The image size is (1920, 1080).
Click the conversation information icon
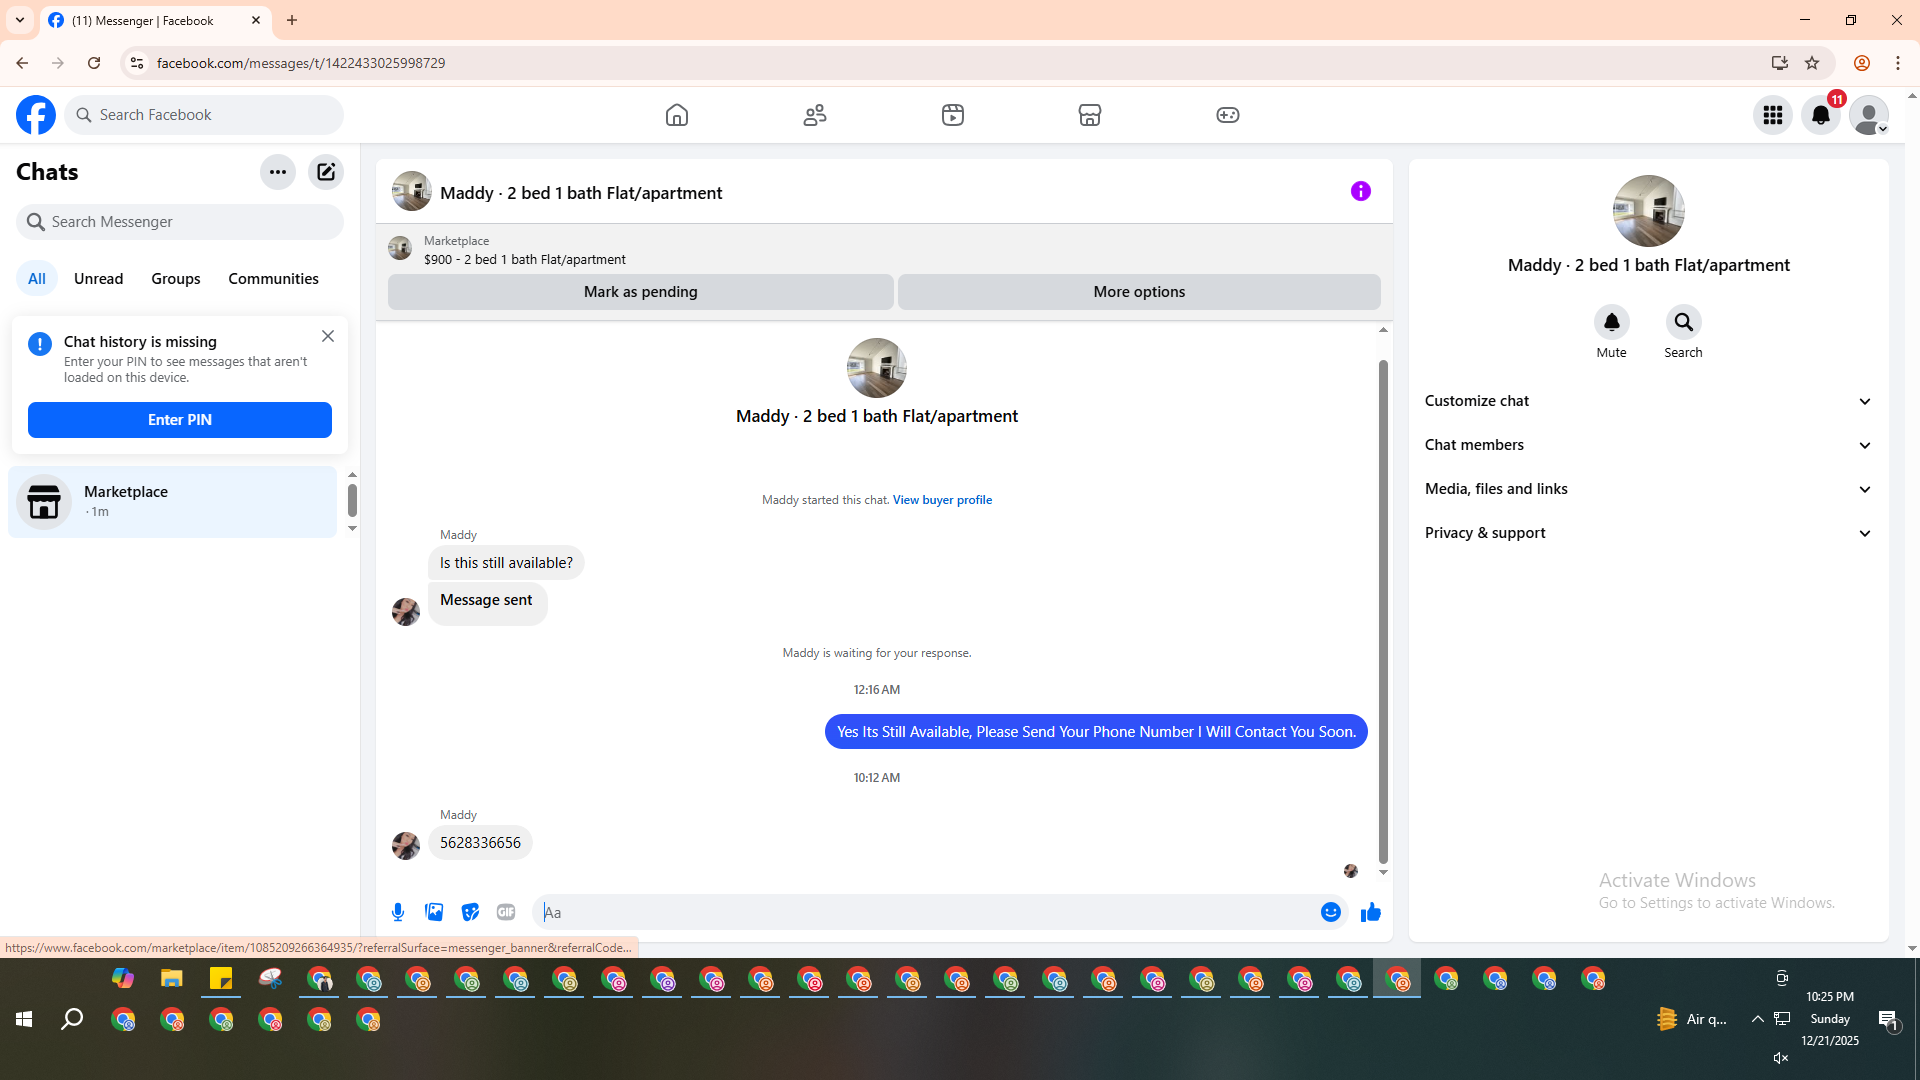(1361, 191)
